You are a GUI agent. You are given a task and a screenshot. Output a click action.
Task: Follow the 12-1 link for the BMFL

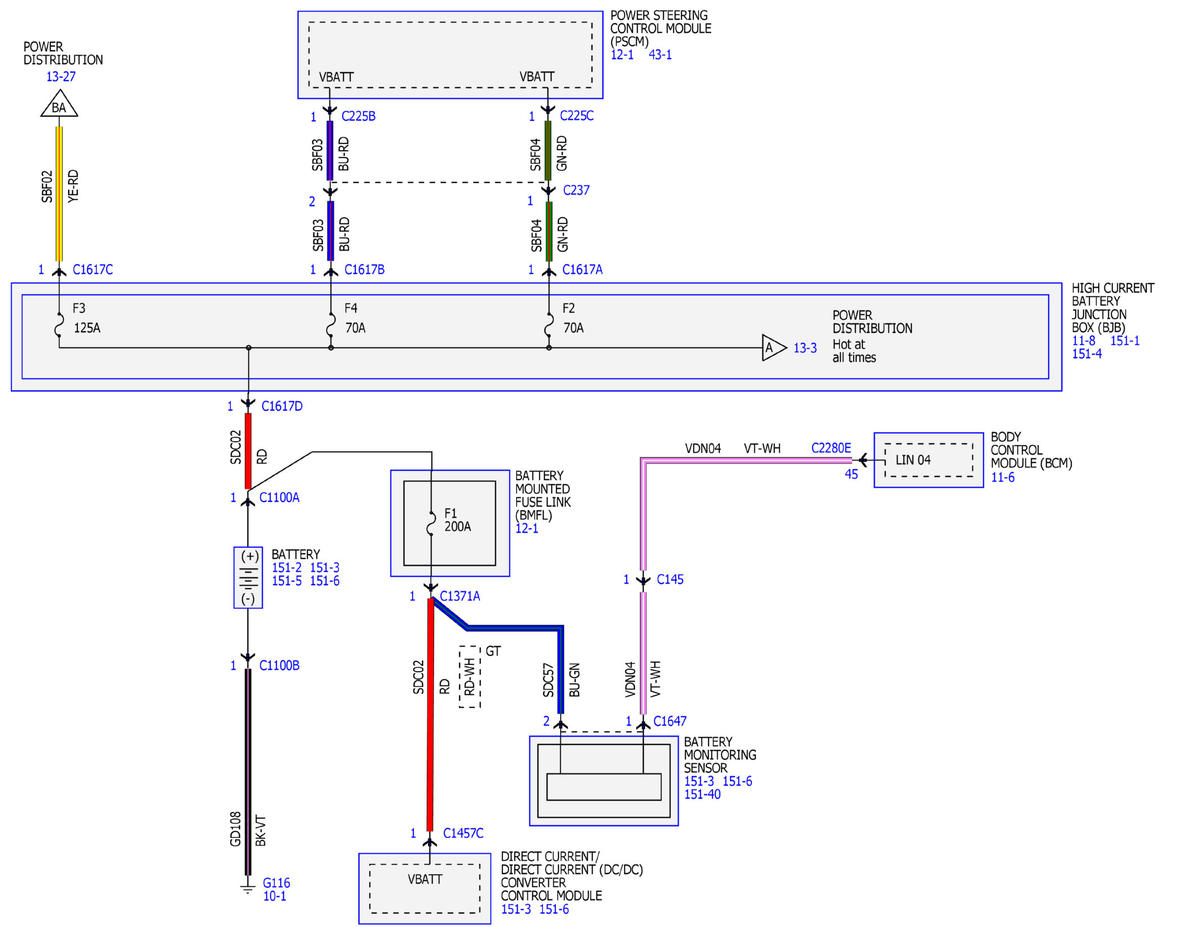[527, 528]
